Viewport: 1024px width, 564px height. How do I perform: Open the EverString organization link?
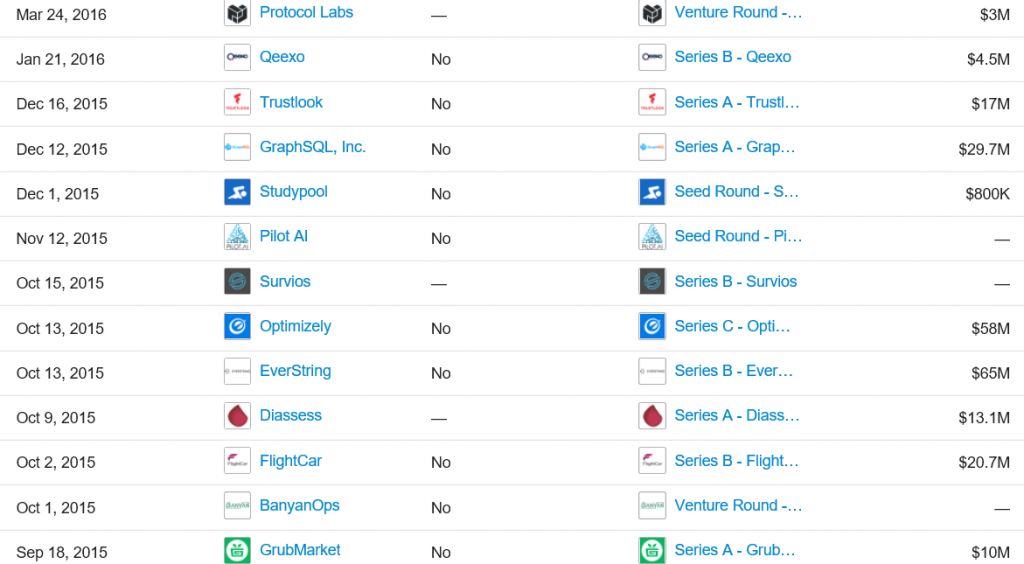pyautogui.click(x=295, y=371)
